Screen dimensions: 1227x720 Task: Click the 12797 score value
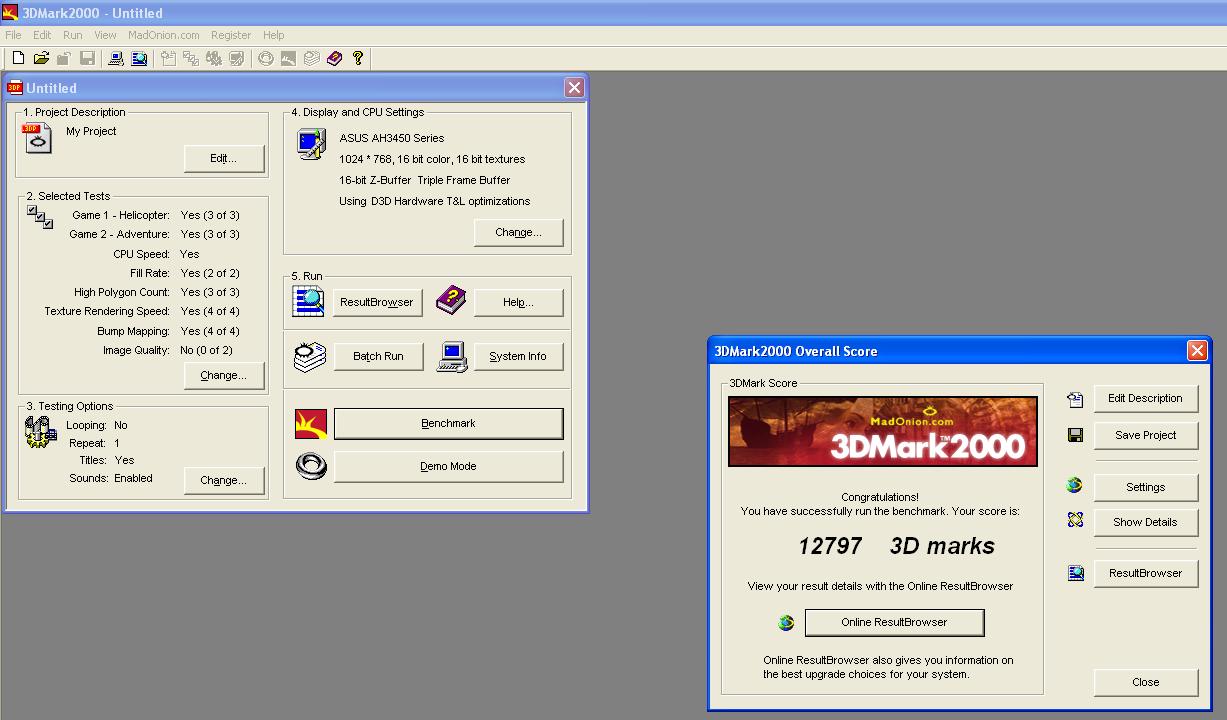830,546
